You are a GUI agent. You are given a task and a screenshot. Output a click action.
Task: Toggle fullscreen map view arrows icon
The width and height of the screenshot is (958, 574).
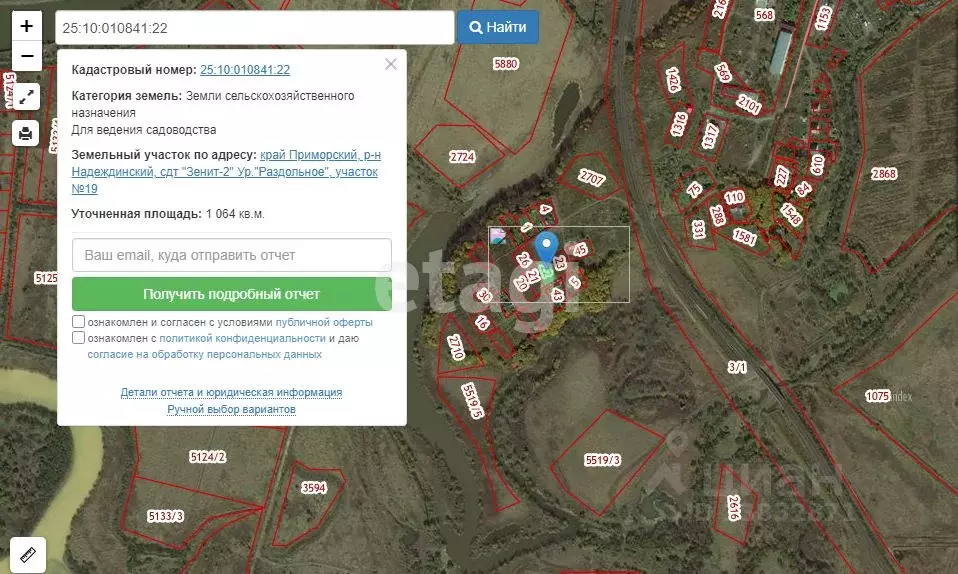(26, 97)
